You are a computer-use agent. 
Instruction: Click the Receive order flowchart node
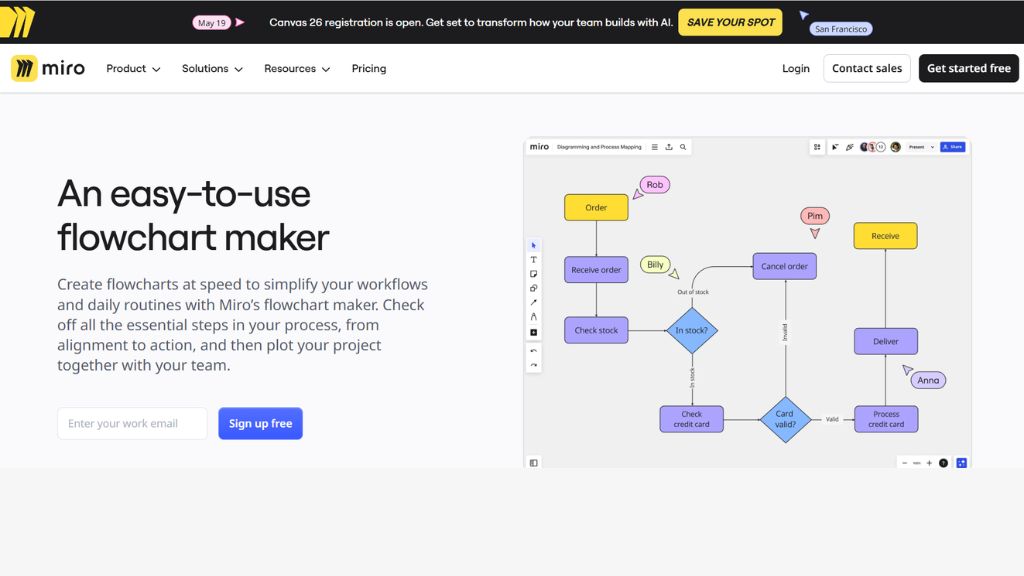click(x=596, y=270)
